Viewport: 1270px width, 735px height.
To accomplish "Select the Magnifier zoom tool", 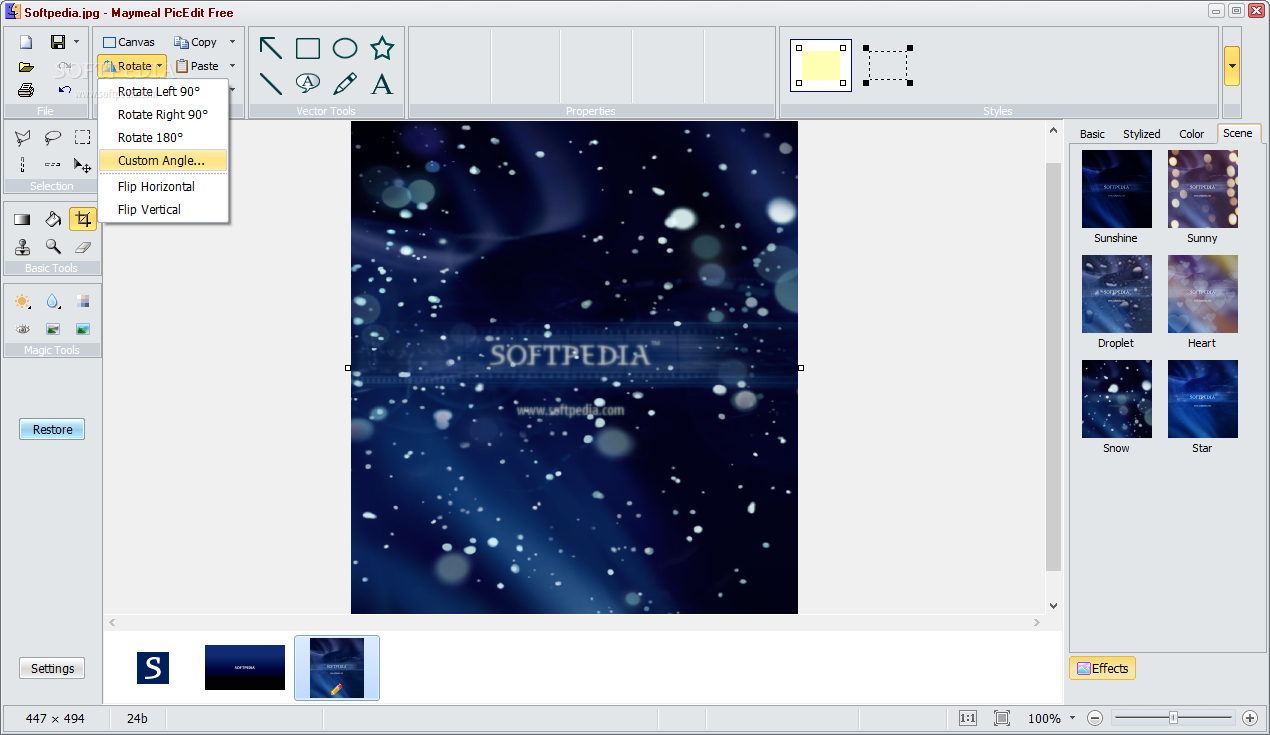I will point(53,247).
